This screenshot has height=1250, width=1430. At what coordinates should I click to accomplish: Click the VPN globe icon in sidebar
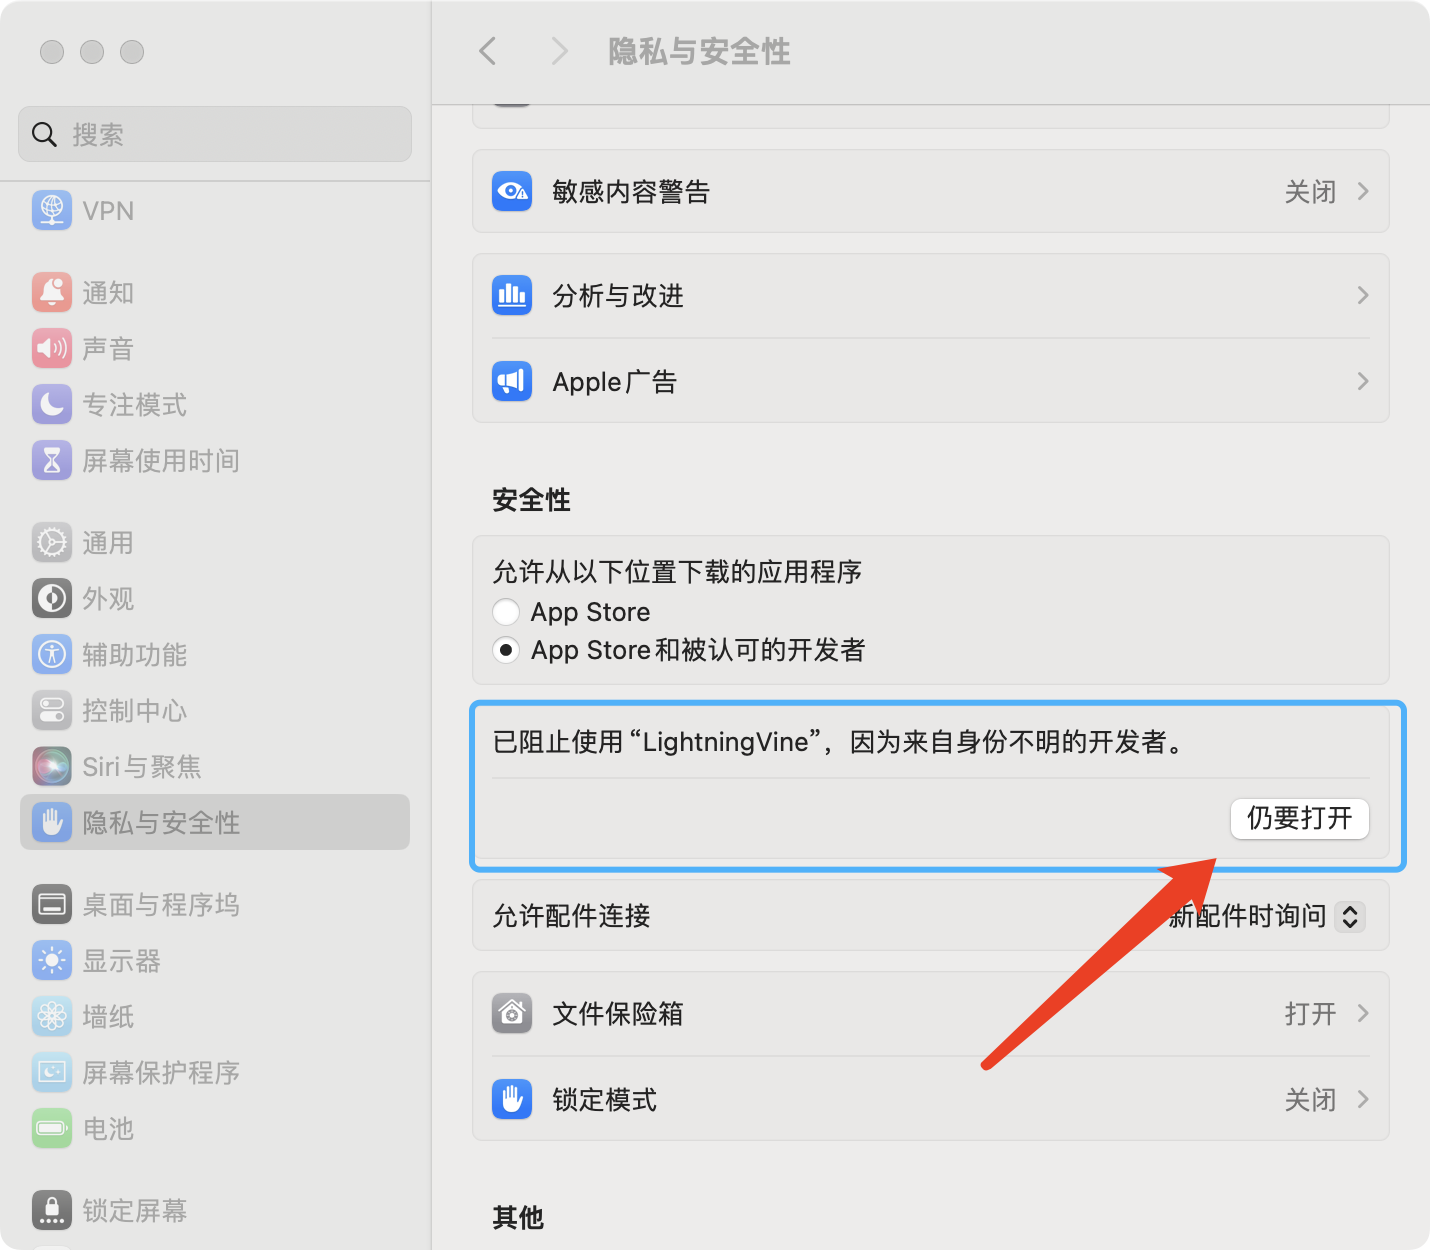pyautogui.click(x=52, y=211)
